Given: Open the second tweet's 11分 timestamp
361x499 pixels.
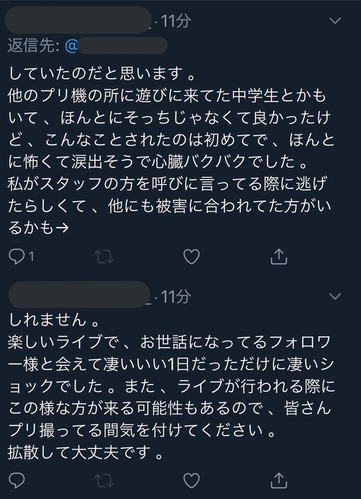Looking at the screenshot, I should tap(176, 296).
